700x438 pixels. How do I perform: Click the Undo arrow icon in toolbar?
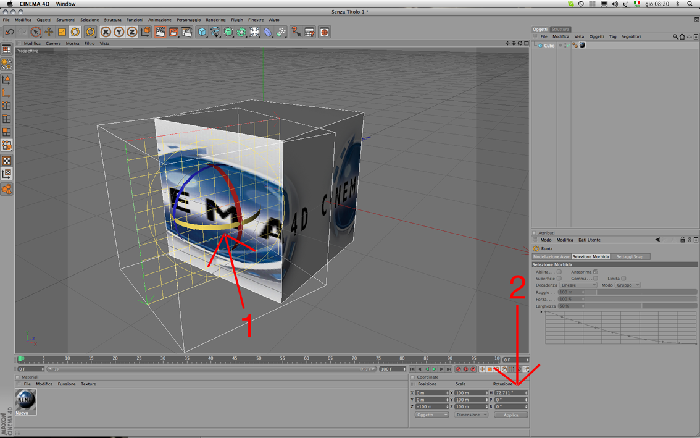pos(9,32)
